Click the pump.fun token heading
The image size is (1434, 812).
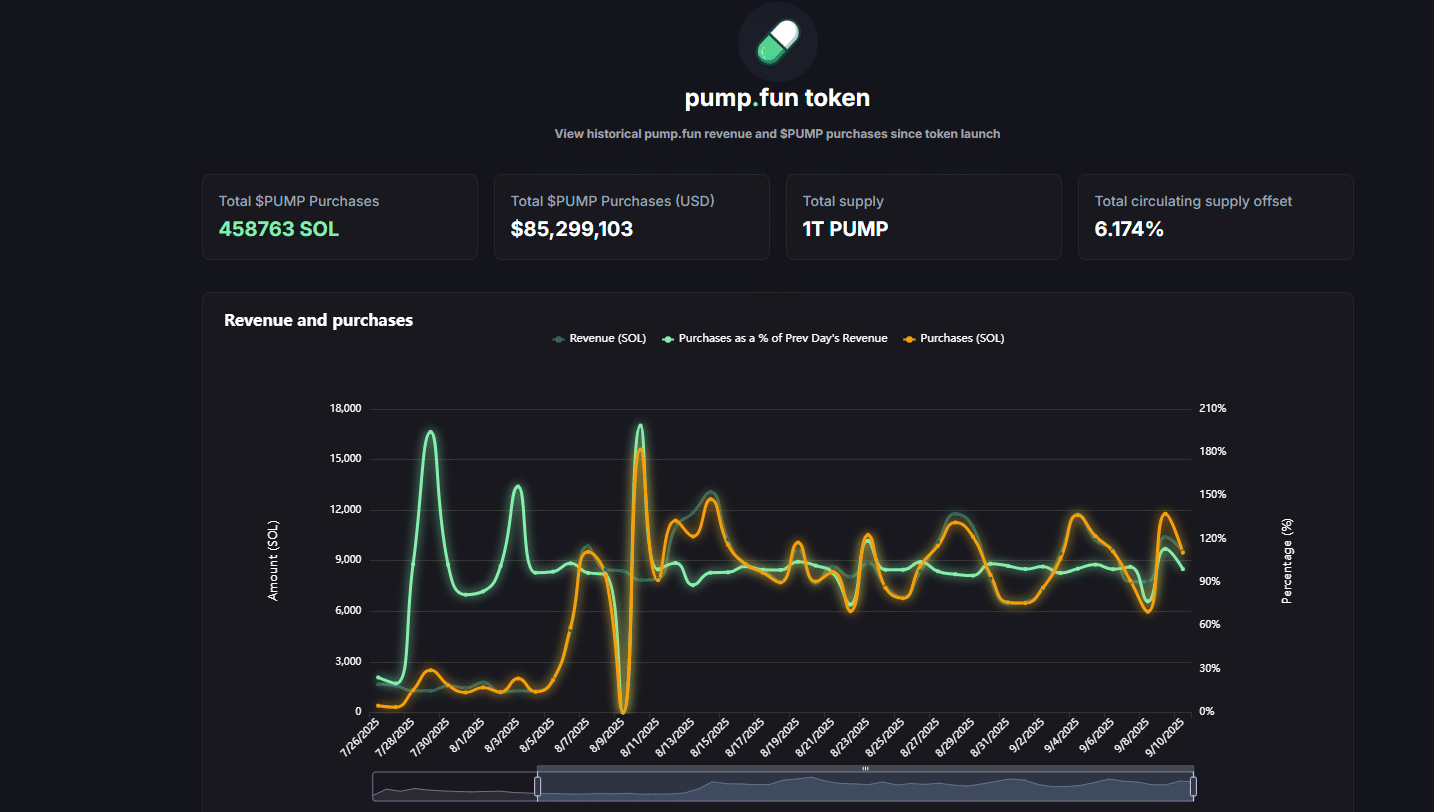click(777, 98)
